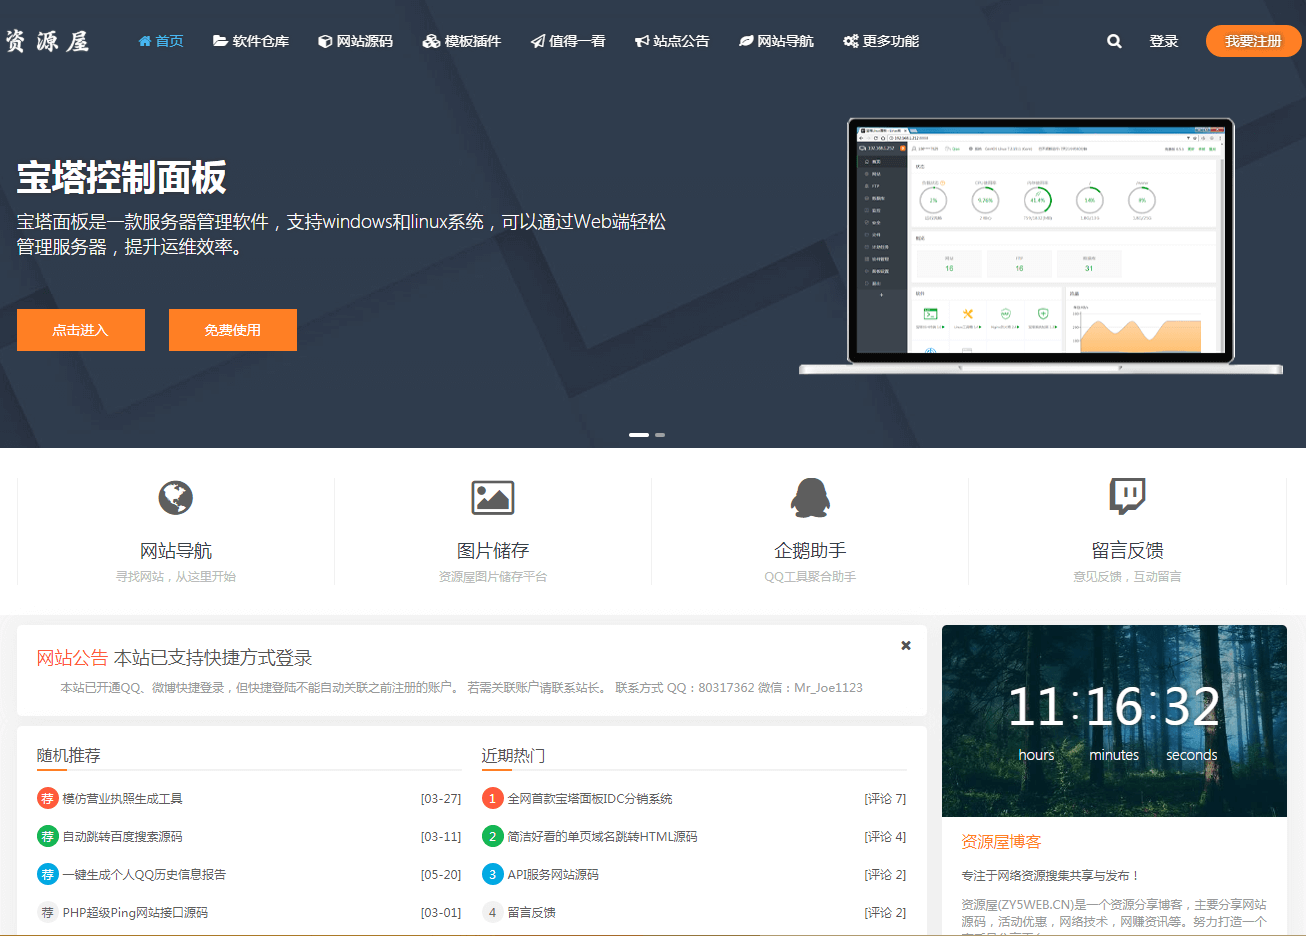
Task: Click the 资源屋 site logo
Action: [48, 41]
